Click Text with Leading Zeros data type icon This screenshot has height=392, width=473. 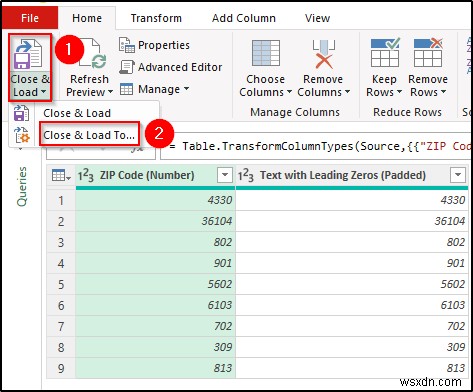[x=246, y=175]
